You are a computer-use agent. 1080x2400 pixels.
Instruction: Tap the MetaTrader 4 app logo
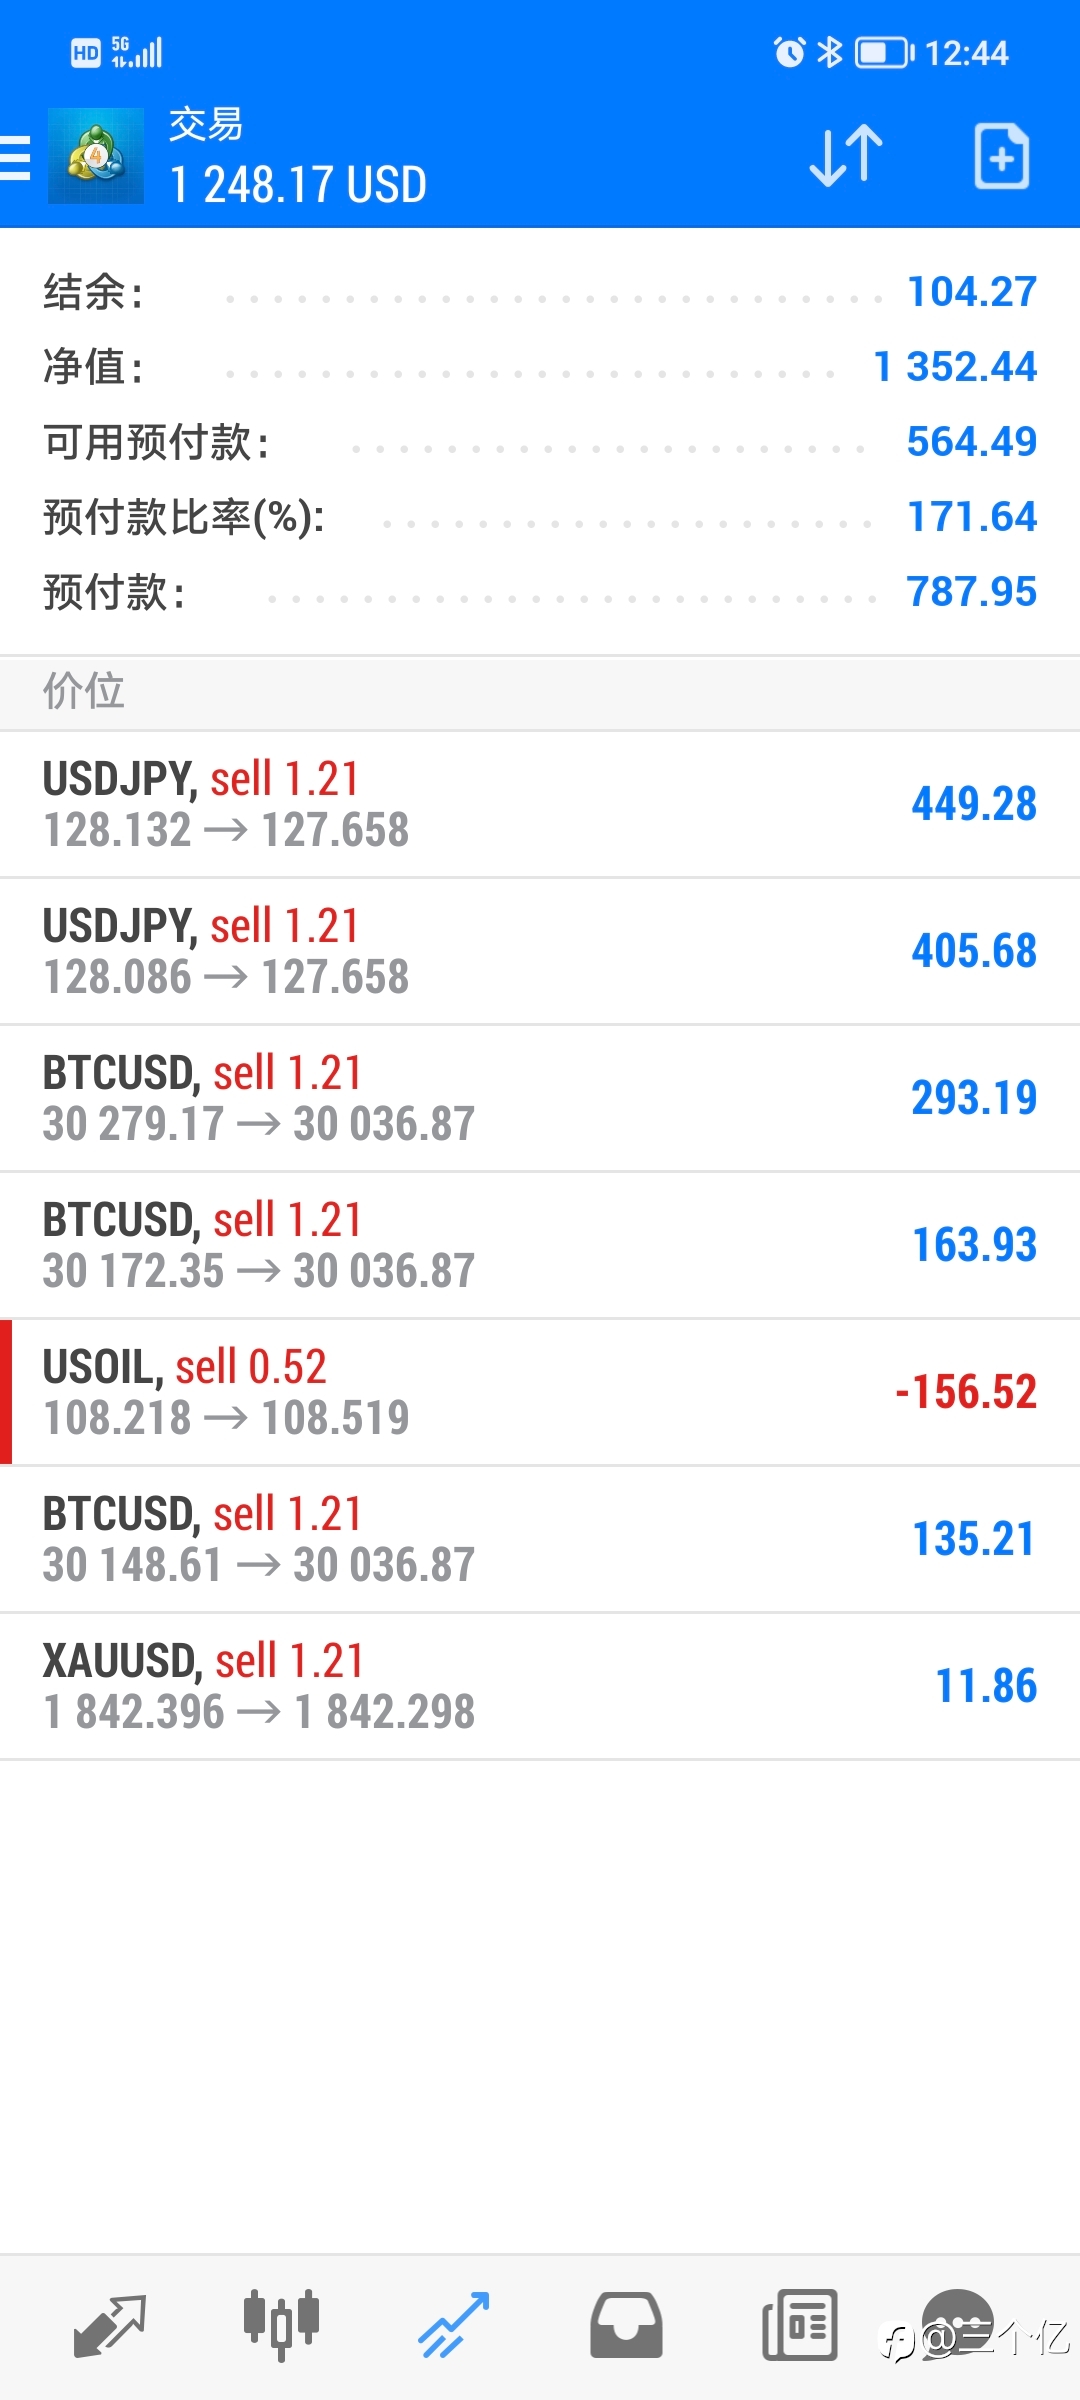tap(96, 156)
